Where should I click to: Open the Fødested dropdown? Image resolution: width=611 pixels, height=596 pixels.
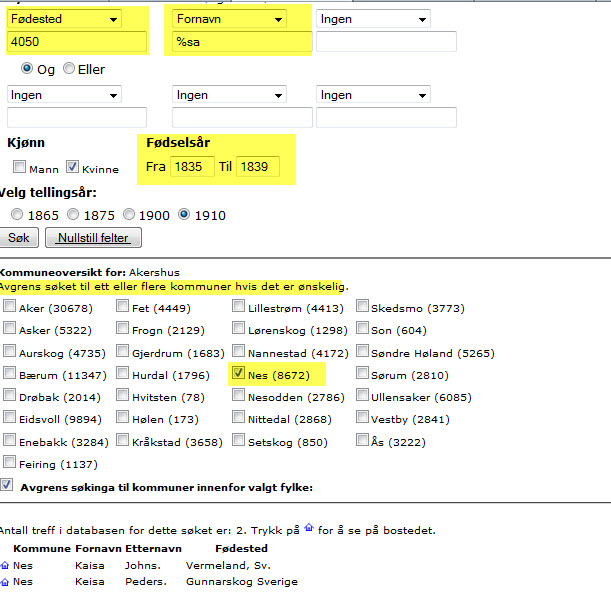click(64, 19)
